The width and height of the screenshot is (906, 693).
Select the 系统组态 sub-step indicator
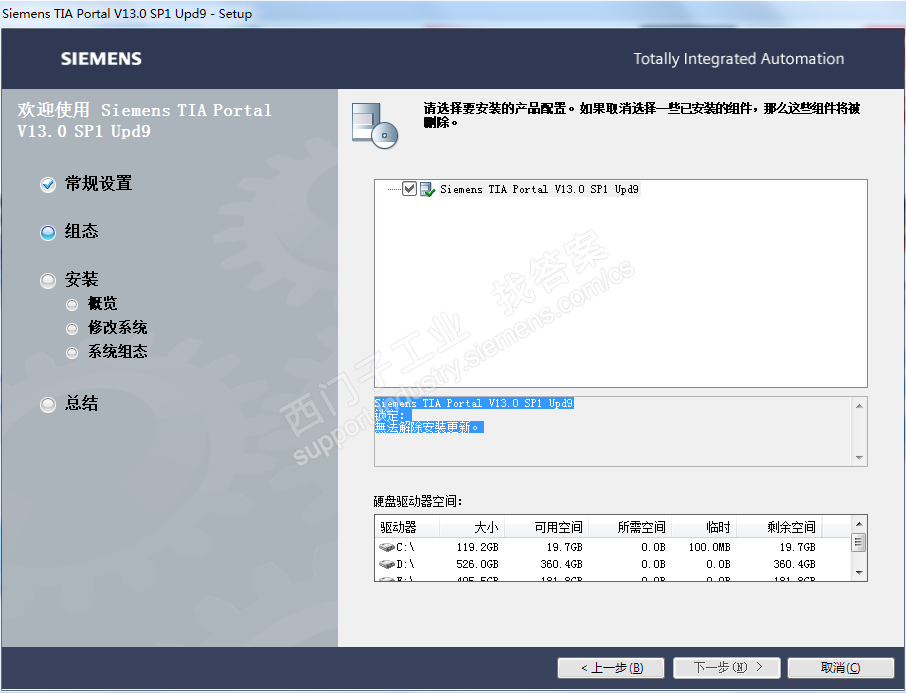coord(72,352)
